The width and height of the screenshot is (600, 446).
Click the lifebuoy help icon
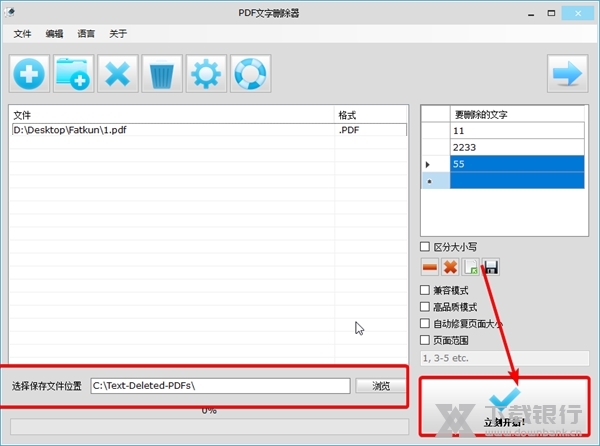click(x=251, y=73)
